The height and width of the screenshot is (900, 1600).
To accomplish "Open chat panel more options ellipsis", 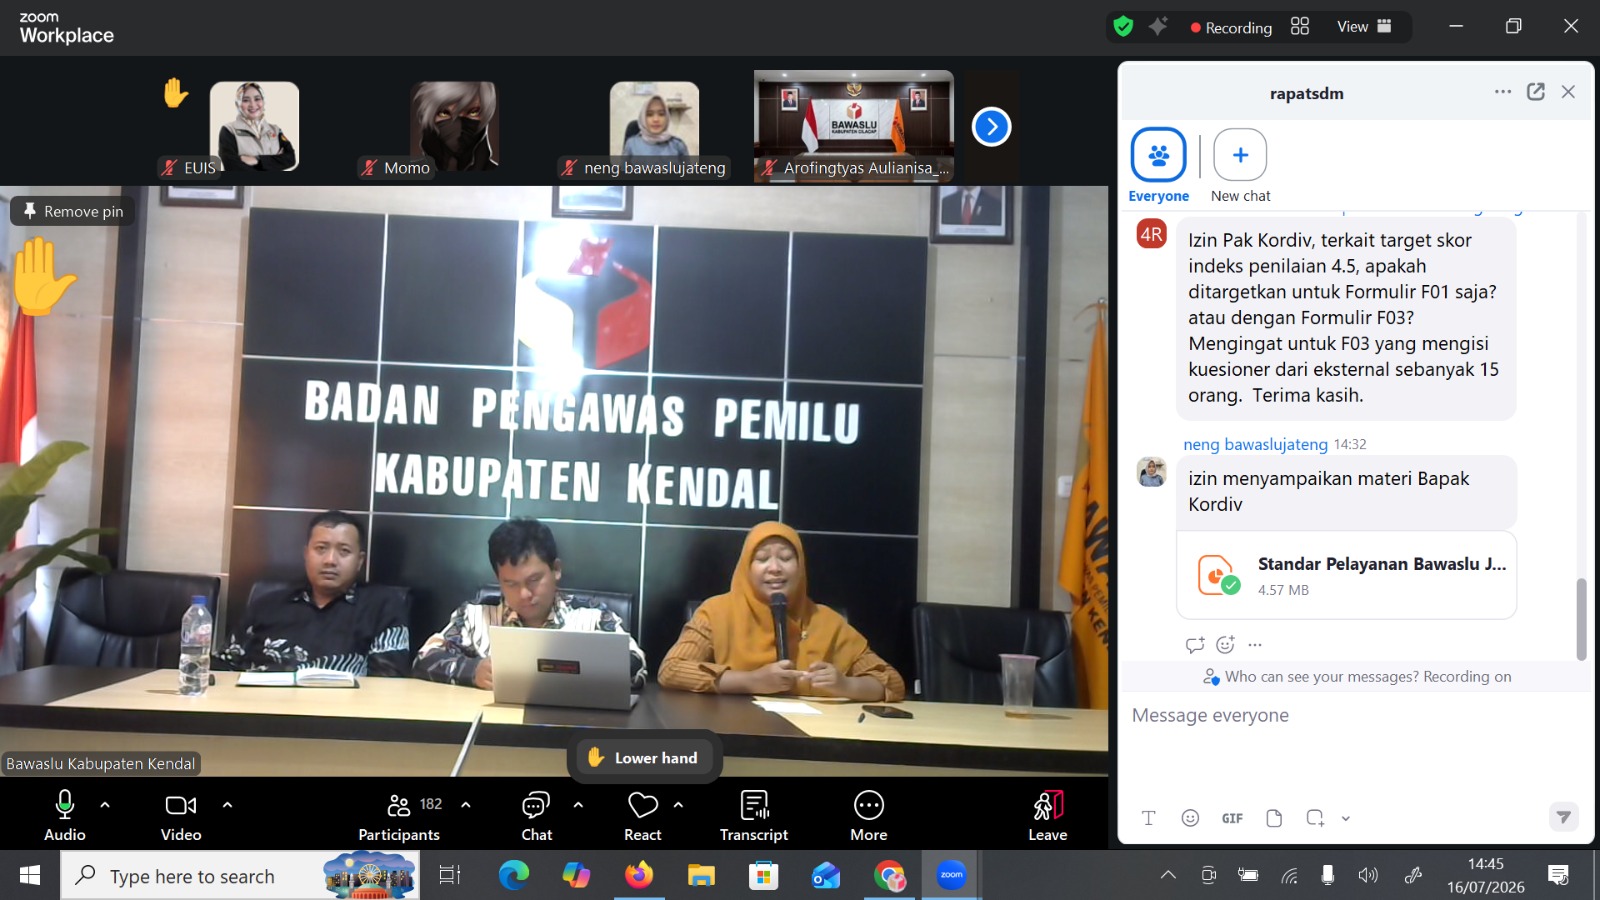I will 1503,92.
